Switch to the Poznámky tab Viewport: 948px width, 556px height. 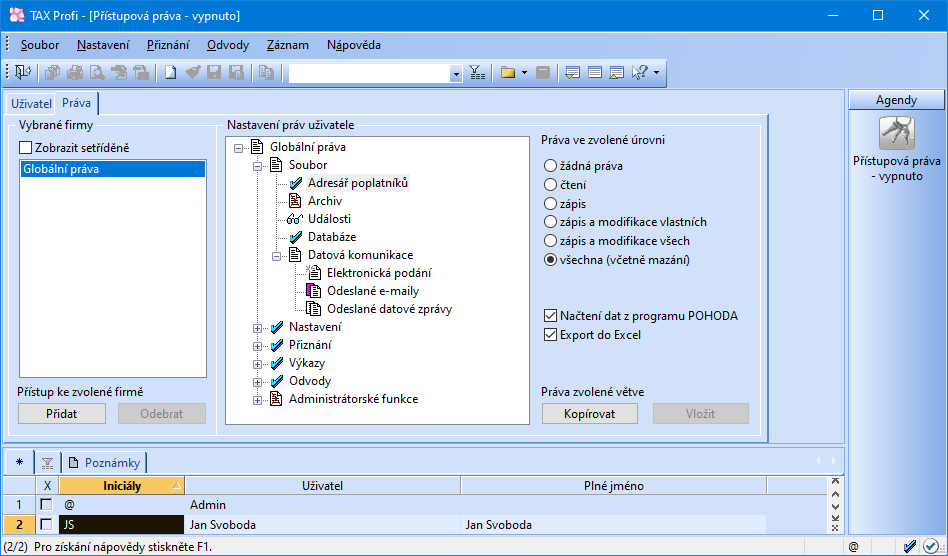tap(105, 463)
